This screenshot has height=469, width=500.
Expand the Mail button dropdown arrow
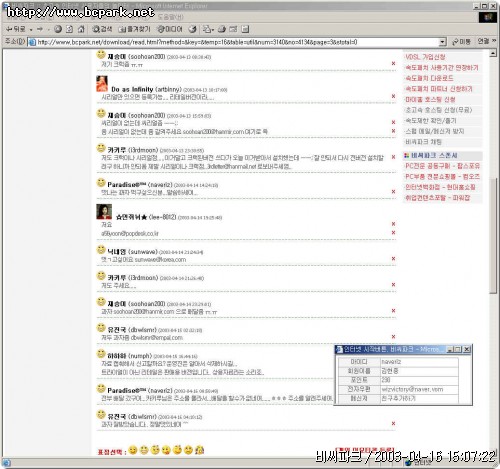[213, 30]
